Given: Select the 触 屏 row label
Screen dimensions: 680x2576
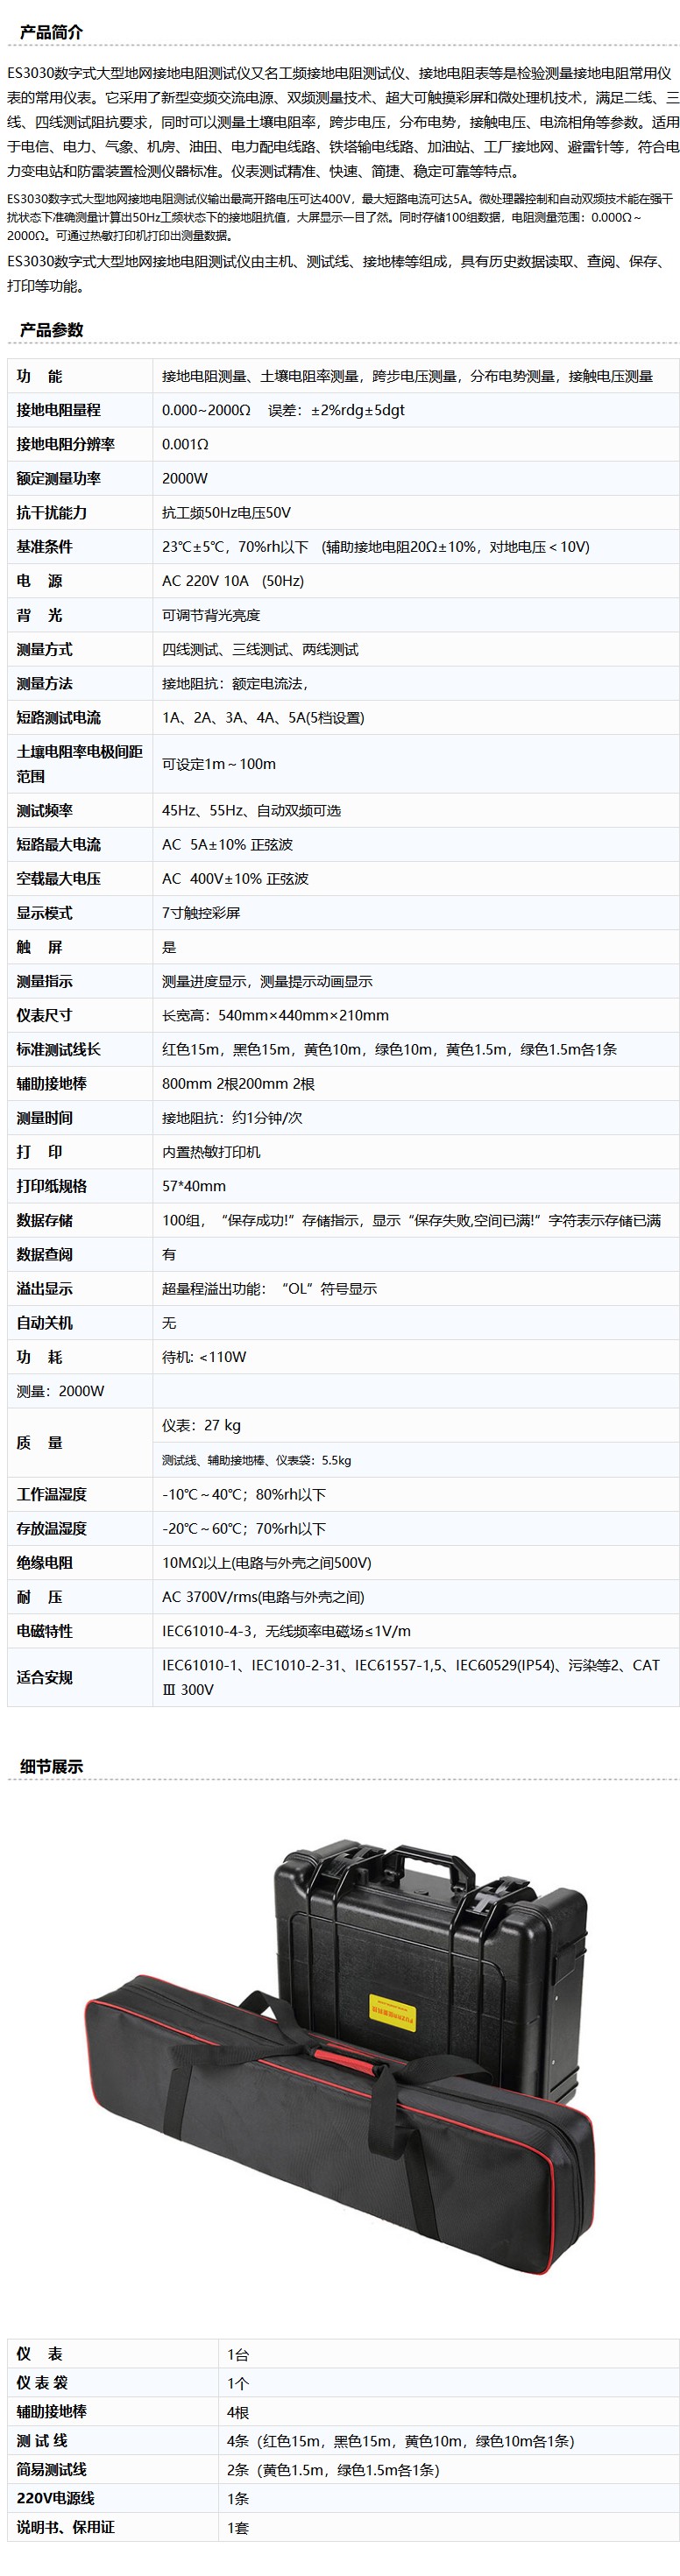Looking at the screenshot, I should point(39,946).
